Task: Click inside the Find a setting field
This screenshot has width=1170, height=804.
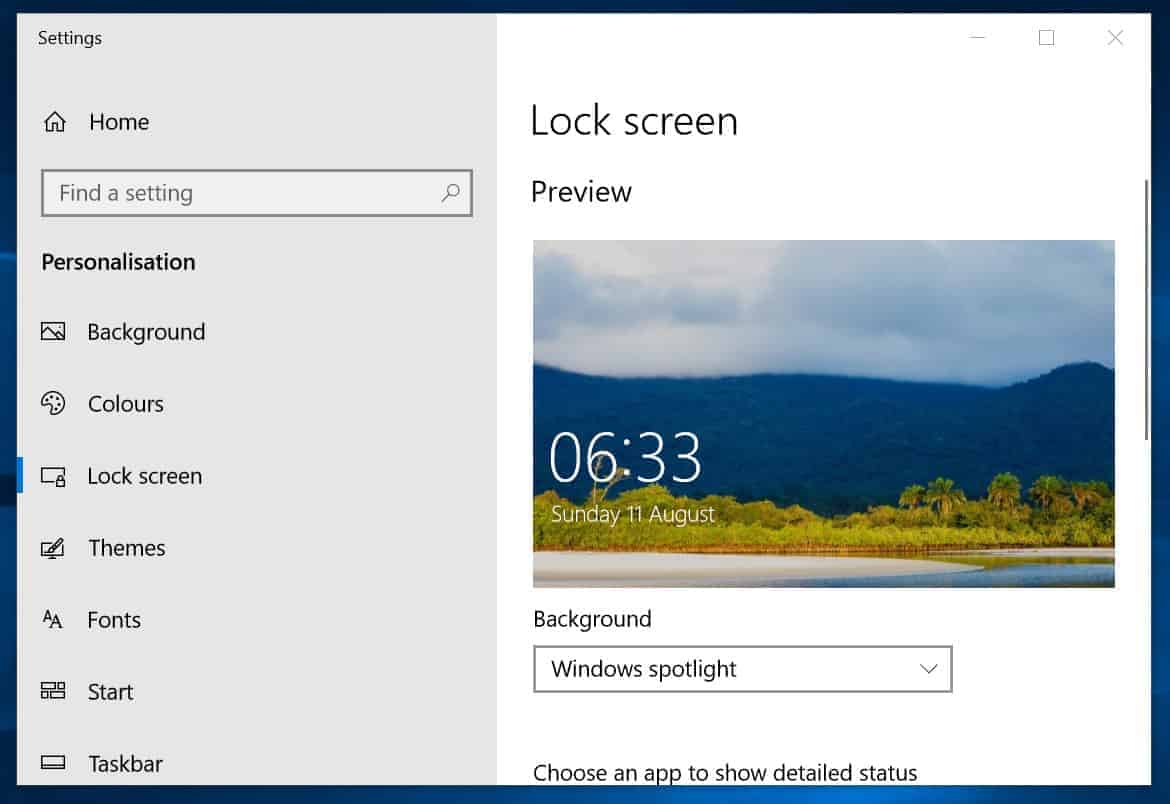Action: [257, 193]
